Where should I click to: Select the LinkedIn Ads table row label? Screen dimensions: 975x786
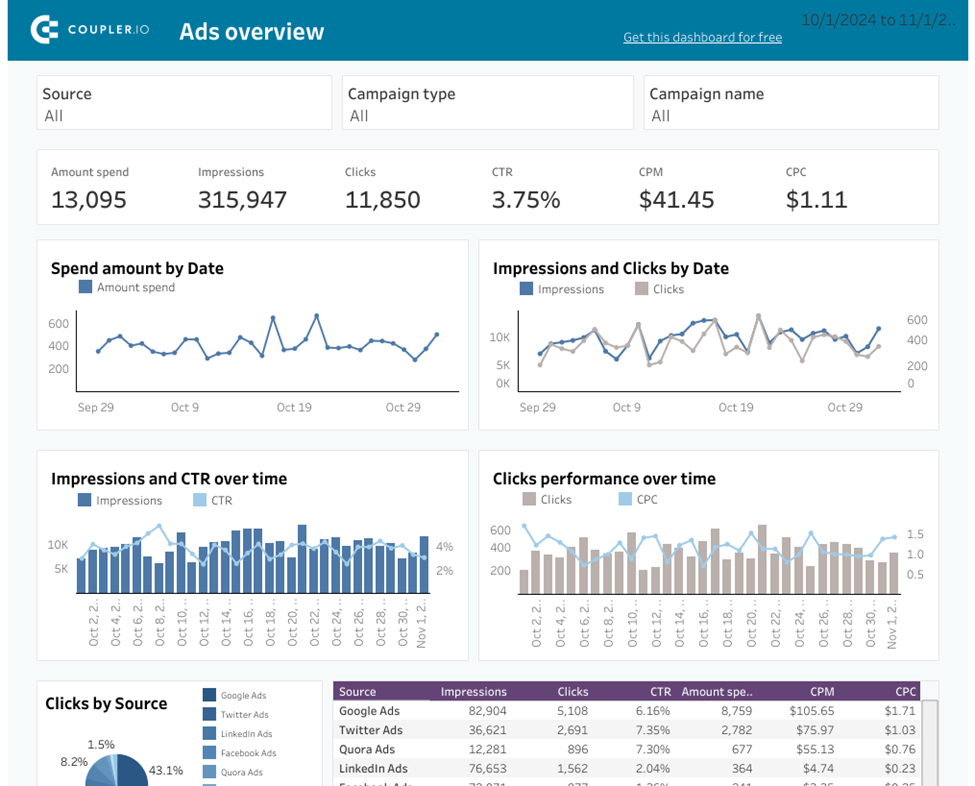373,769
